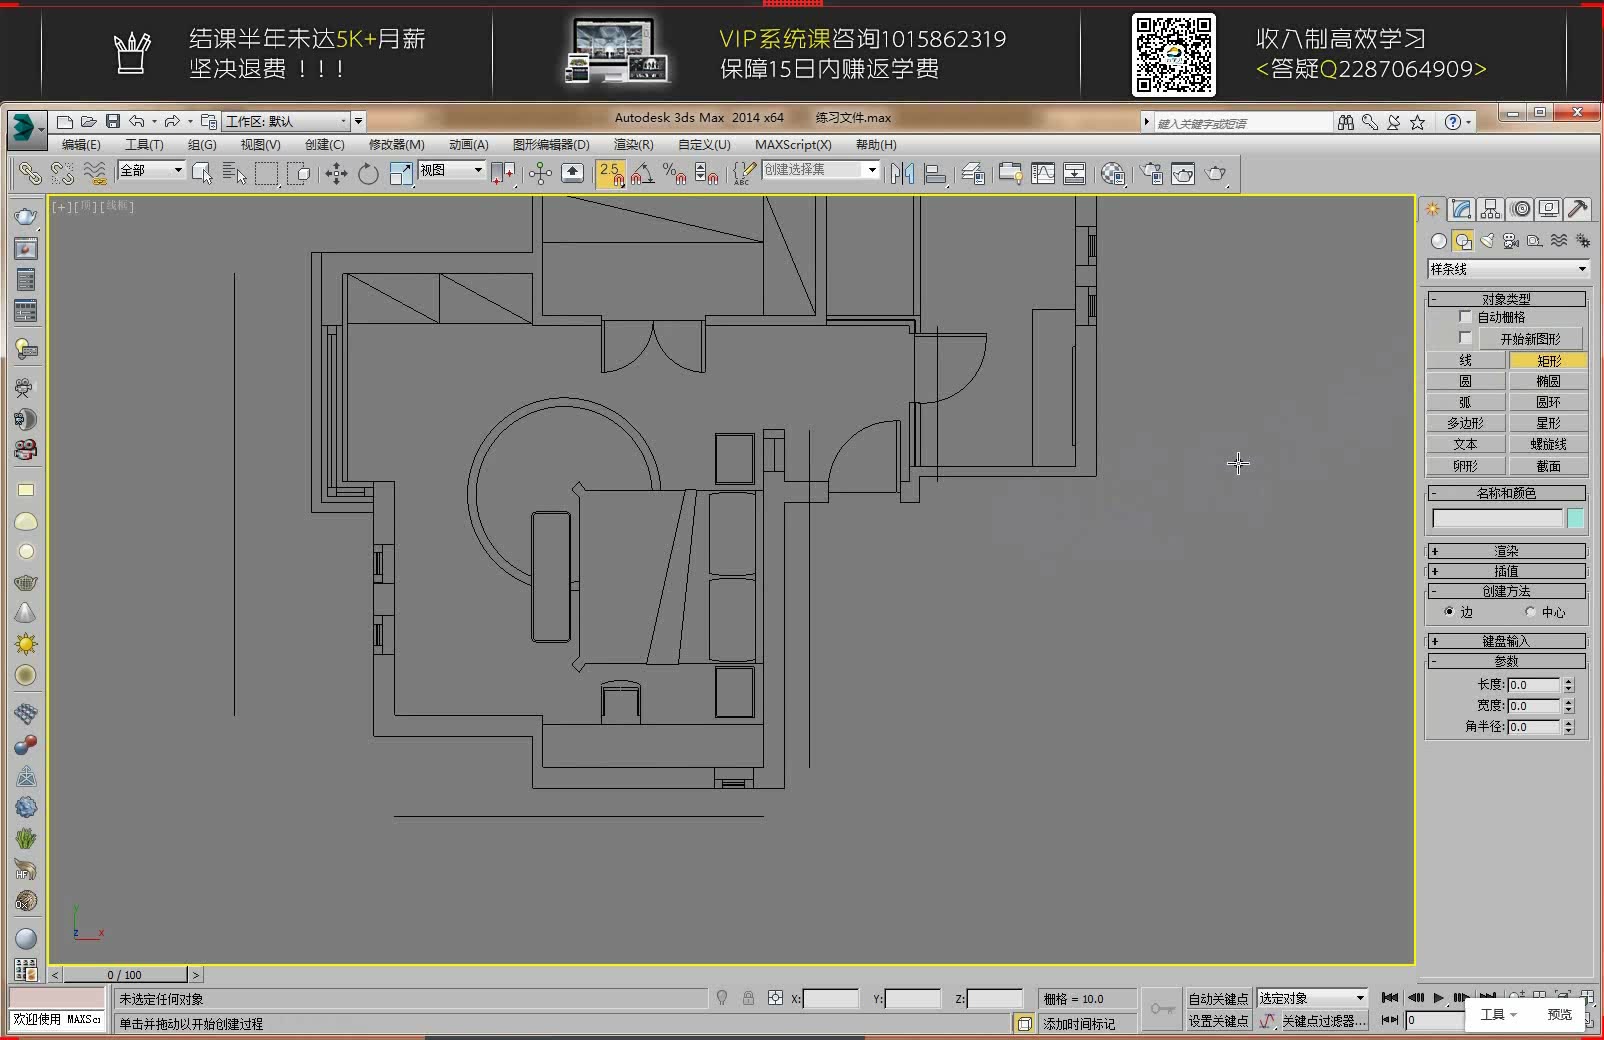Open the 样条线 dropdown
The height and width of the screenshot is (1040, 1604).
click(x=1506, y=268)
